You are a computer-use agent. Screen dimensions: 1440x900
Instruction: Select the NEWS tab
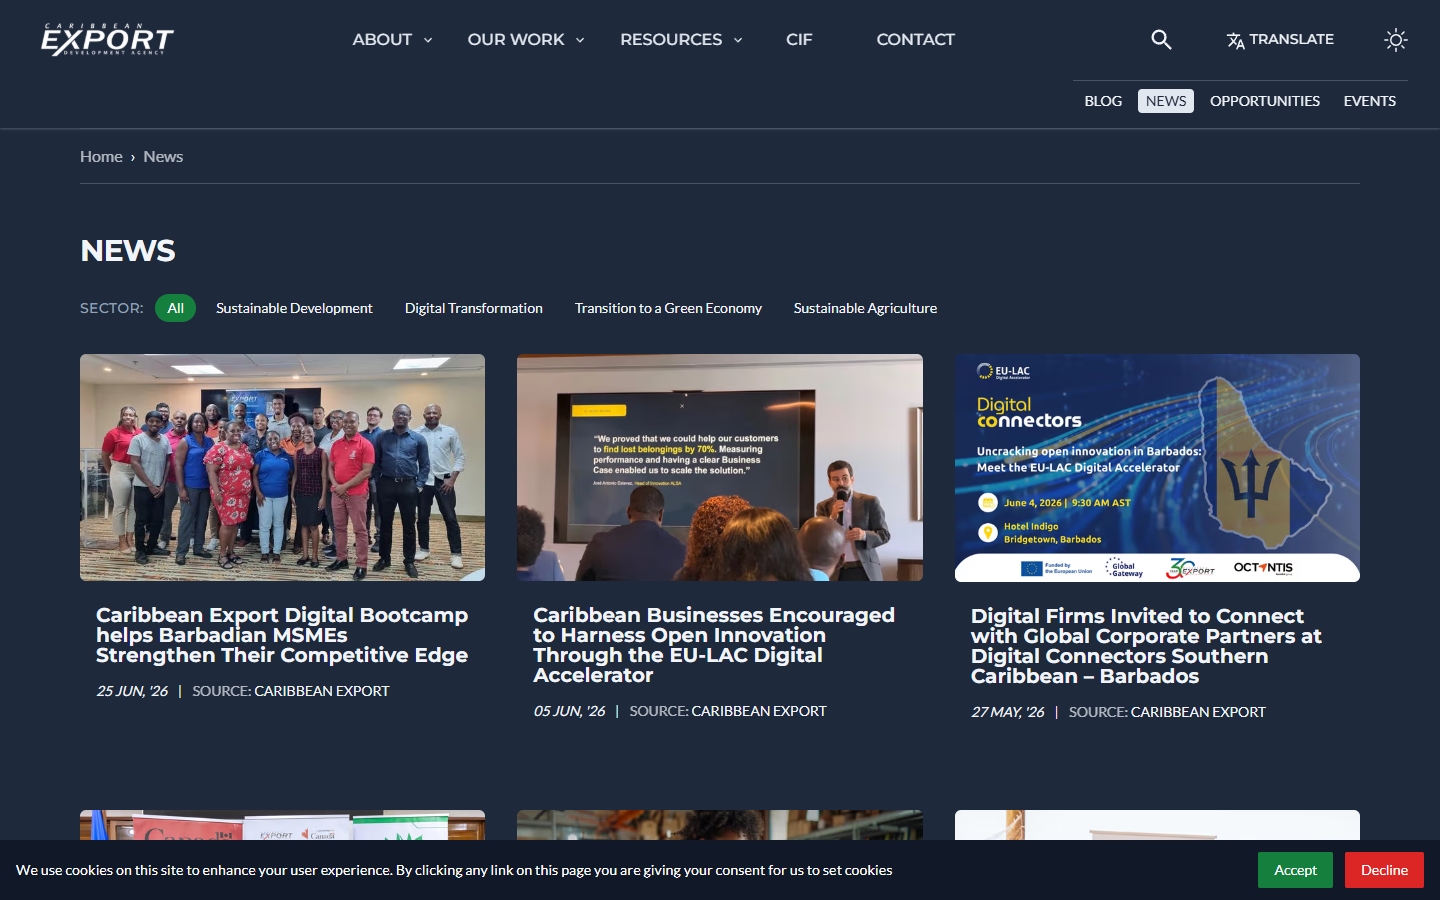[x=1166, y=101]
